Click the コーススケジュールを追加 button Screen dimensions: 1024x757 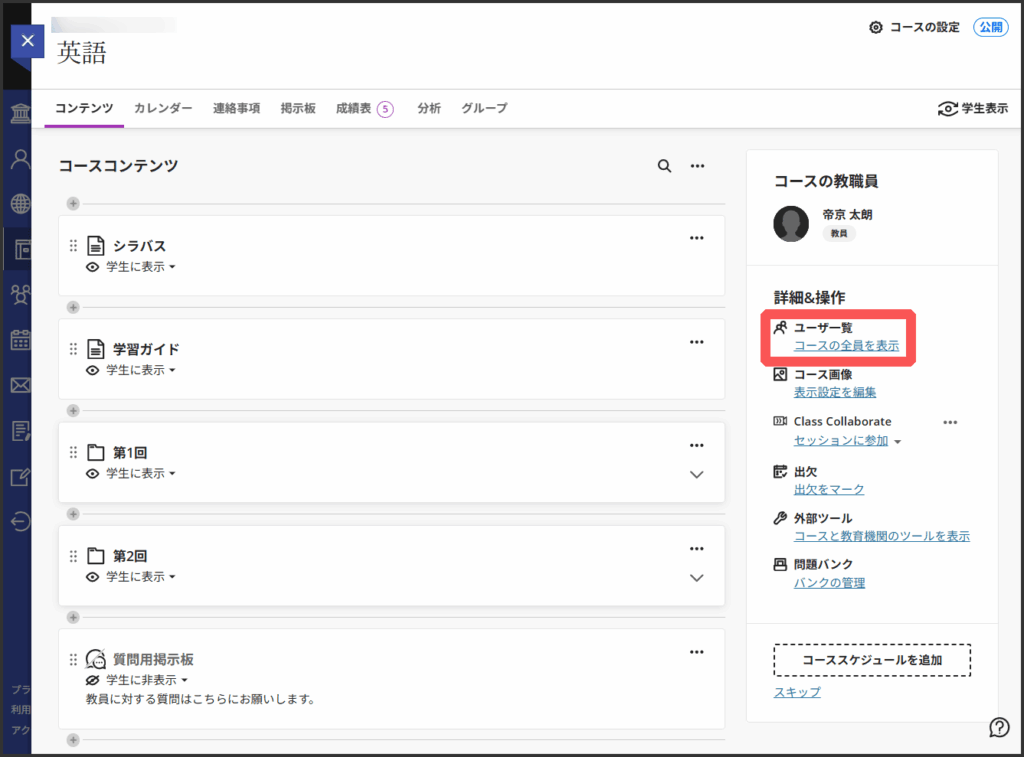[872, 660]
